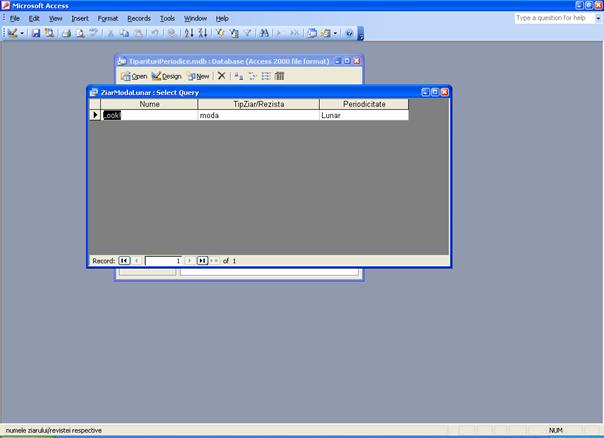The width and height of the screenshot is (604, 438).
Task: Click the record number input box
Action: pyautogui.click(x=163, y=260)
